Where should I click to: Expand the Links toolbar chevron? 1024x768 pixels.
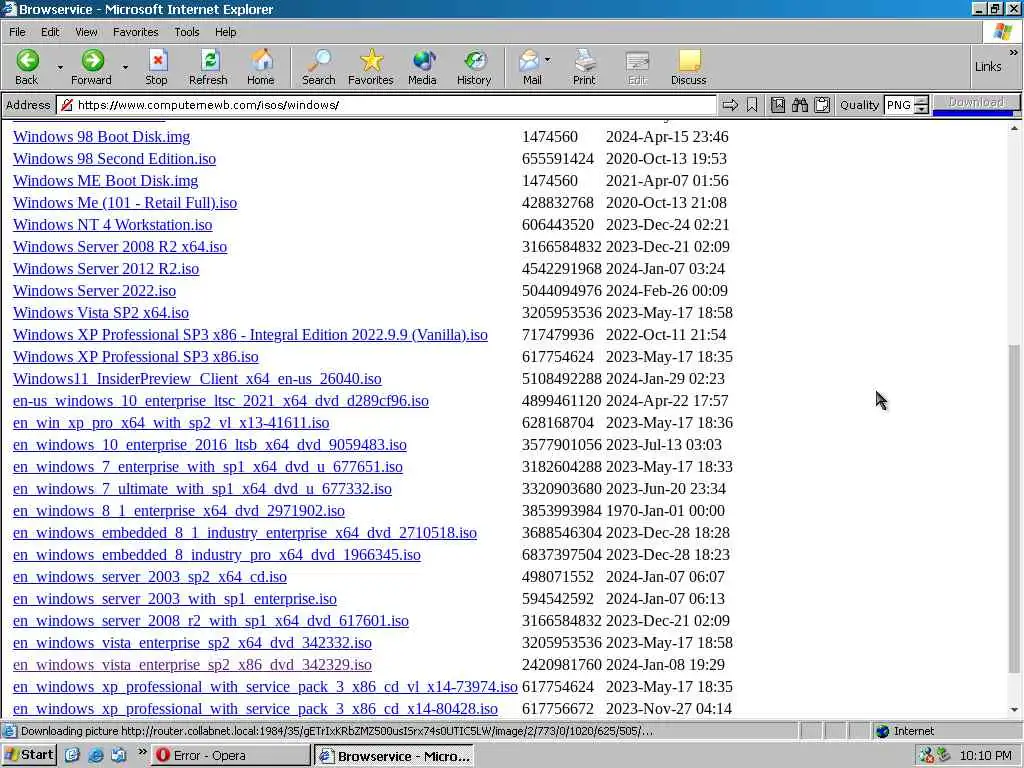click(1013, 52)
